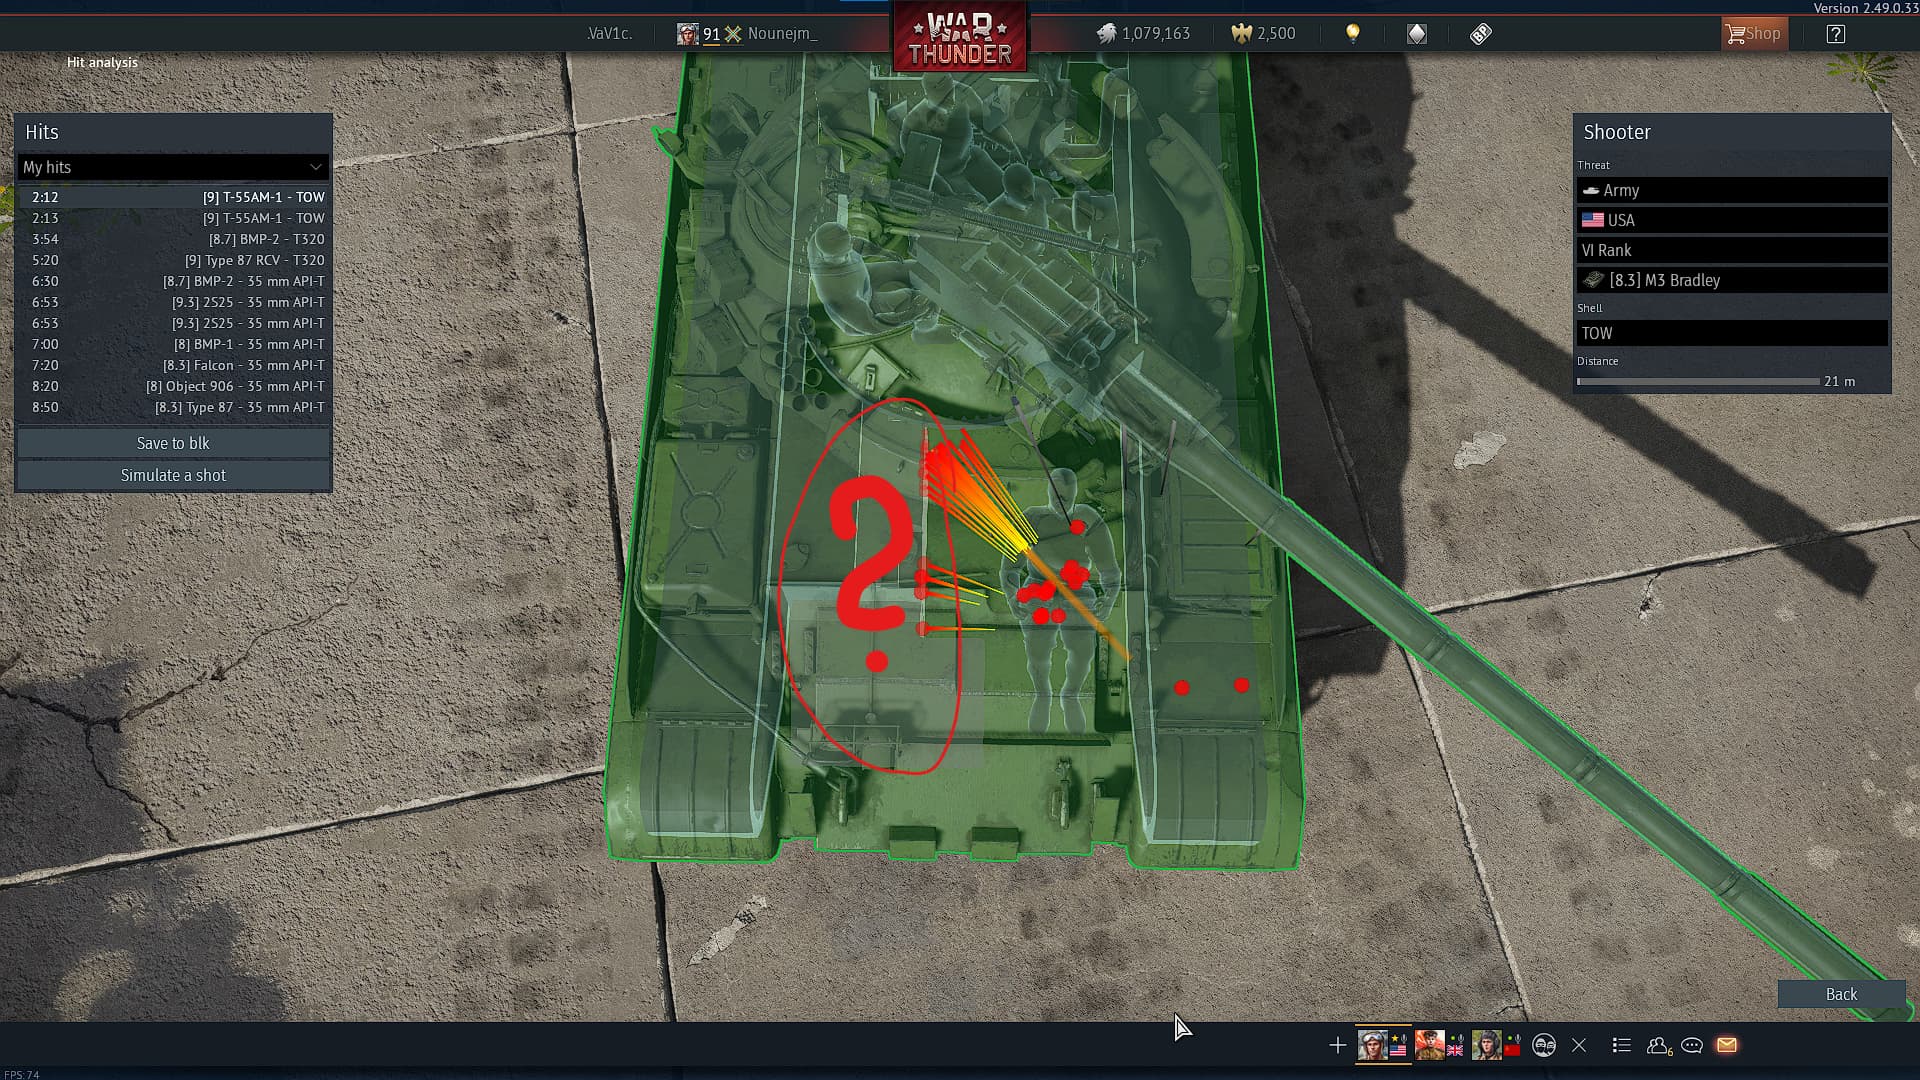Open the help question mark icon
Screen dimensions: 1920x1080
pos(1835,34)
